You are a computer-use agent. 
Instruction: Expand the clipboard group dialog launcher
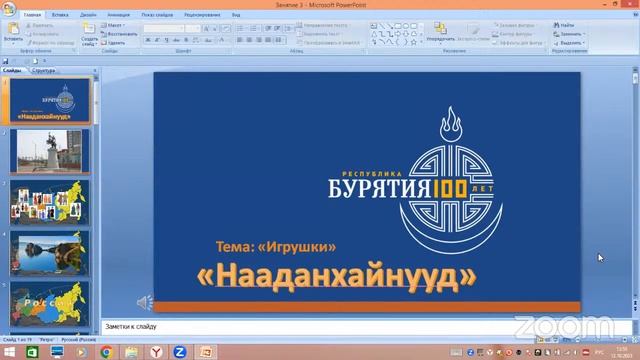pyautogui.click(x=74, y=51)
